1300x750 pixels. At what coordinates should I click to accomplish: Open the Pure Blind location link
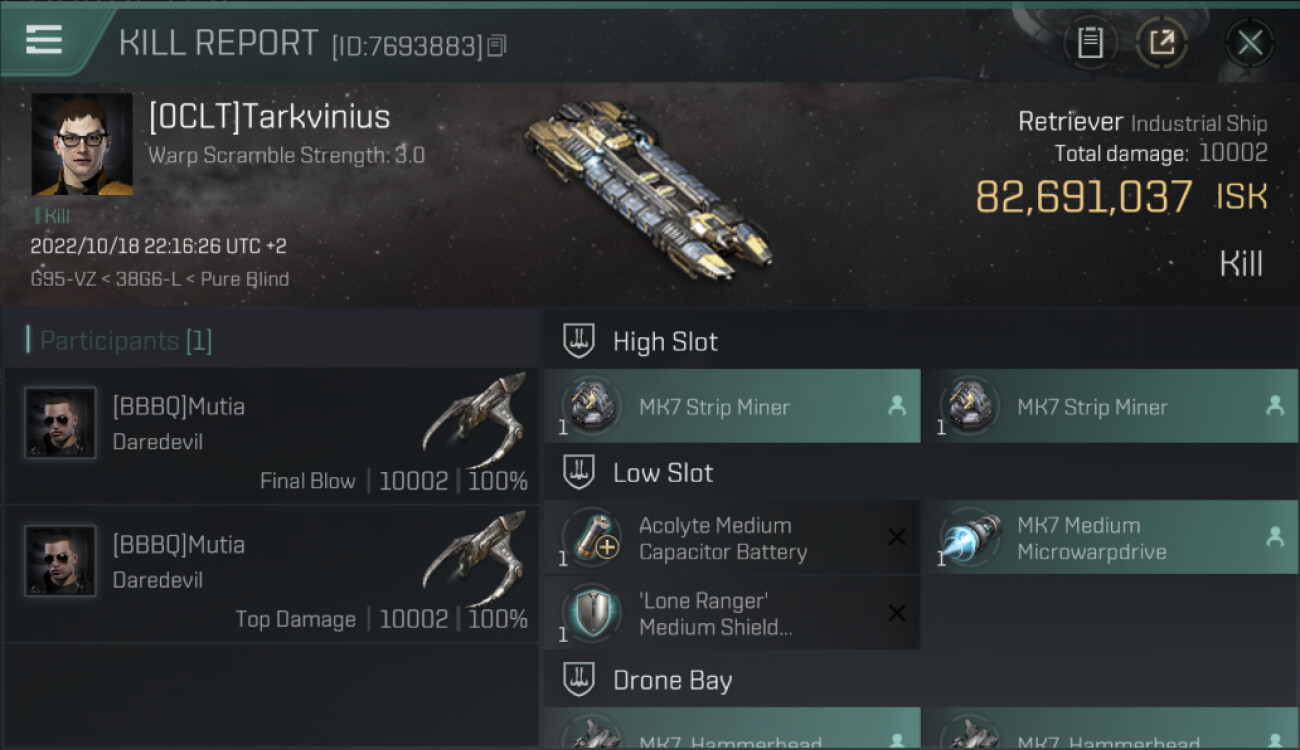tap(245, 279)
